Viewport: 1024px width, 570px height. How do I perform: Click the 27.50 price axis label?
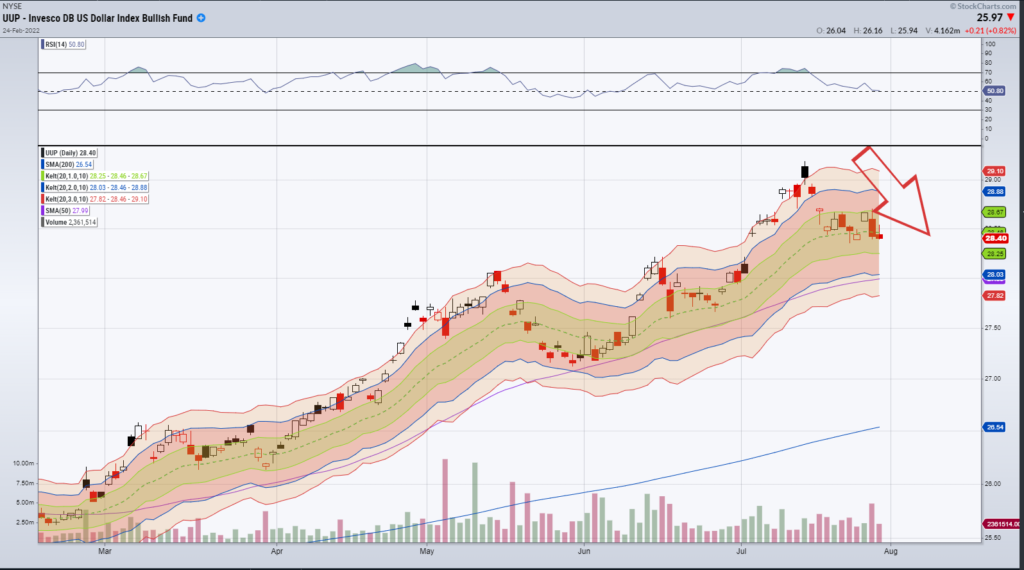point(993,328)
